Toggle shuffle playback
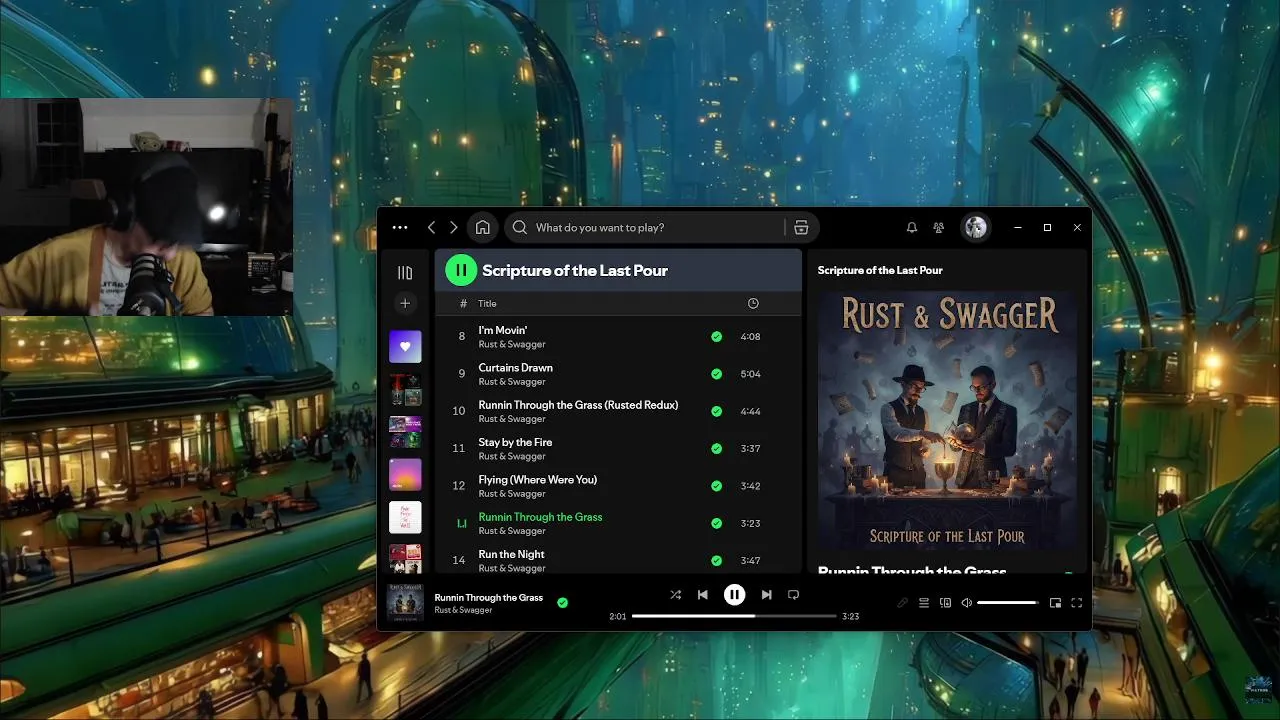 coord(675,594)
